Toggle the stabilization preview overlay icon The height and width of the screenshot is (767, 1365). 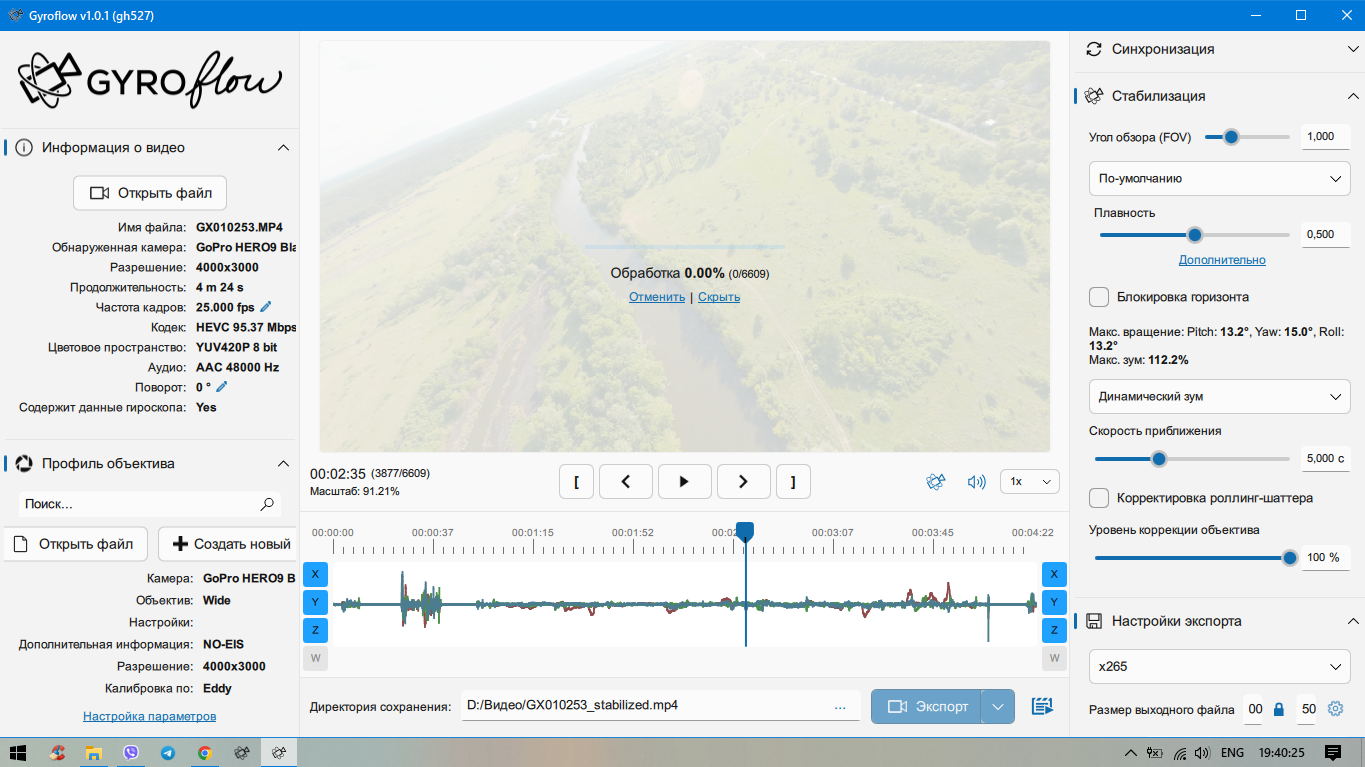(936, 481)
